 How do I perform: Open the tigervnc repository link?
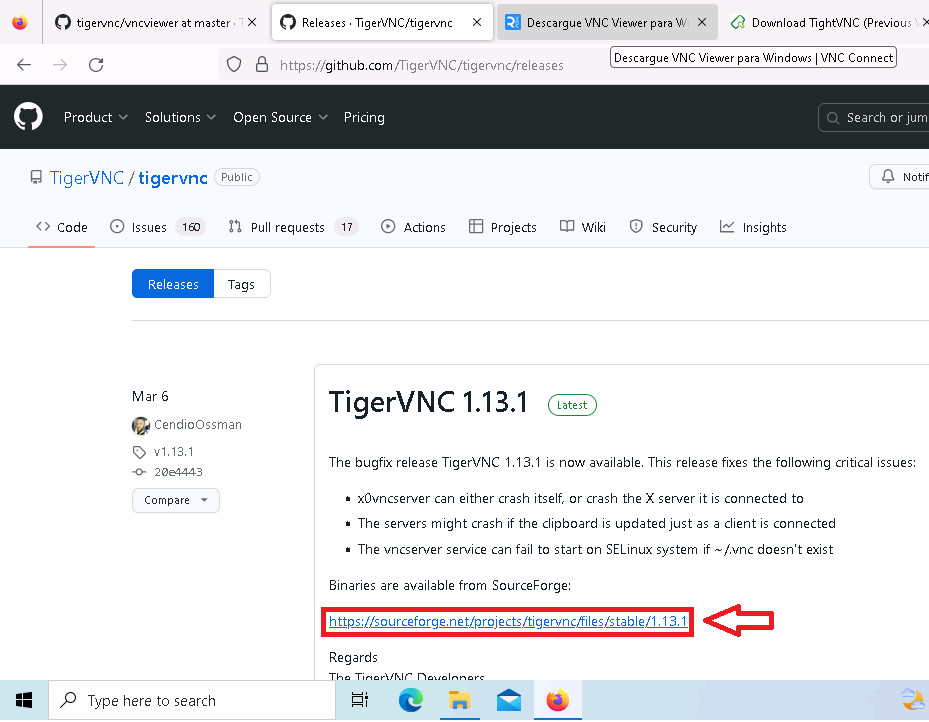pyautogui.click(x=173, y=178)
